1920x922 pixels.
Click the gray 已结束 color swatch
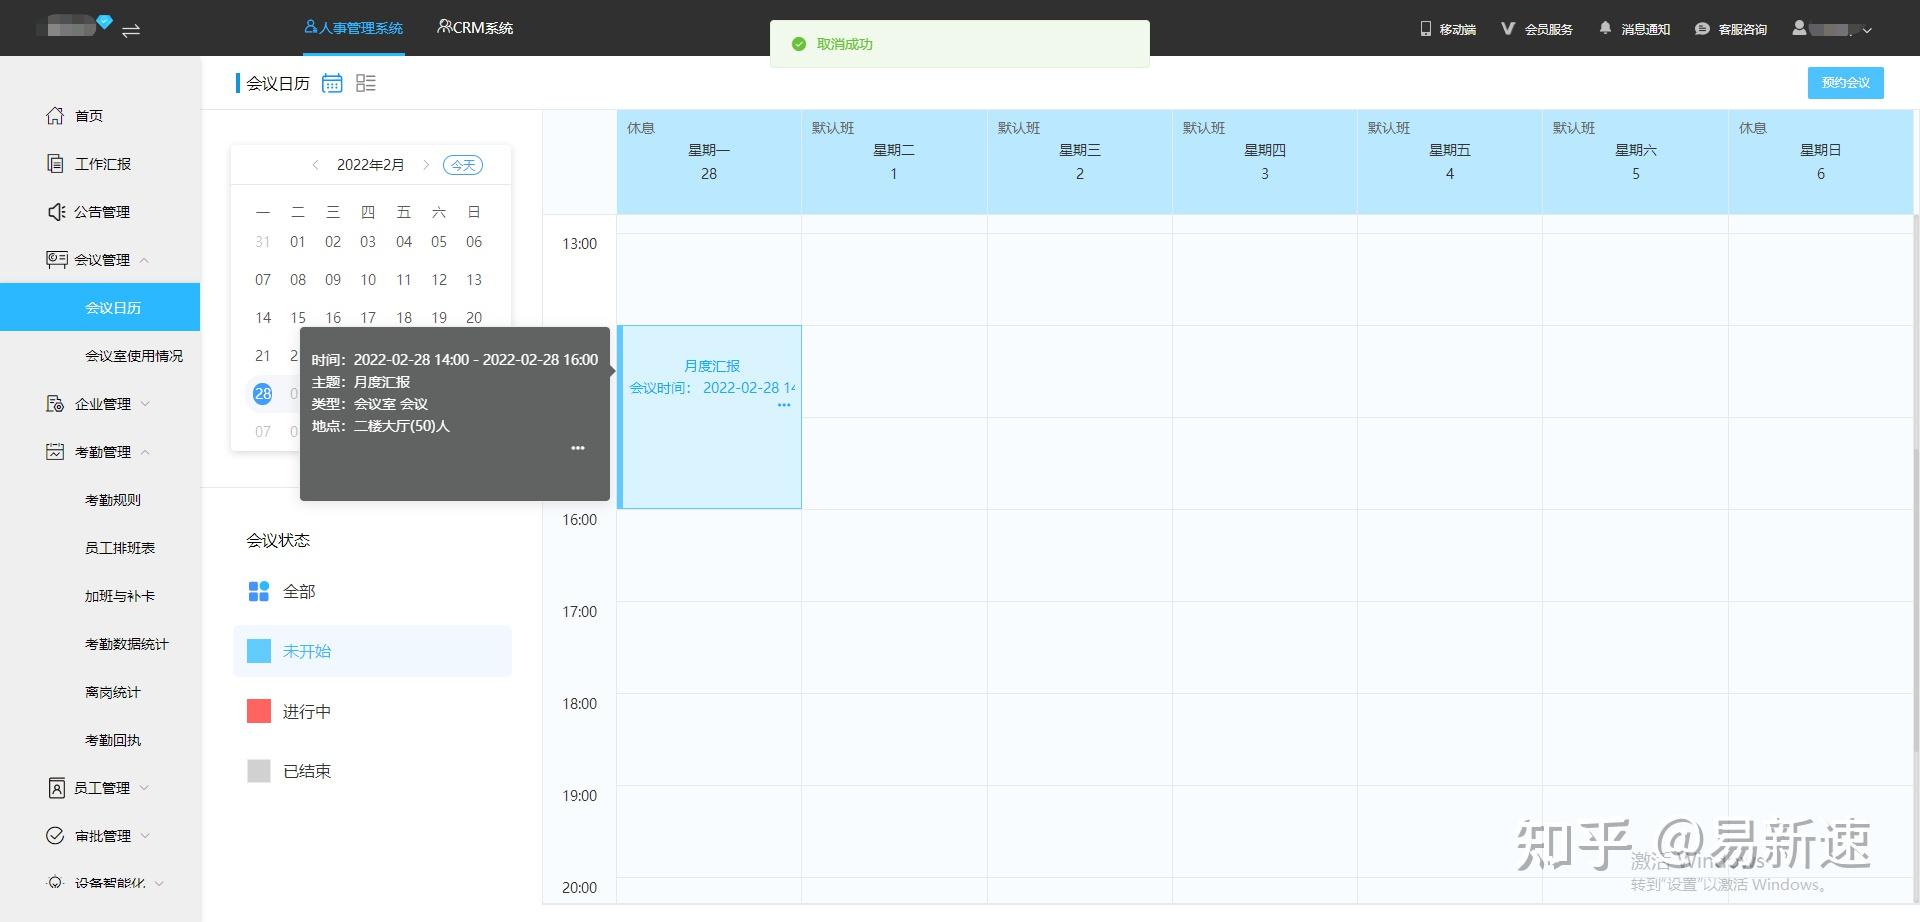click(259, 771)
